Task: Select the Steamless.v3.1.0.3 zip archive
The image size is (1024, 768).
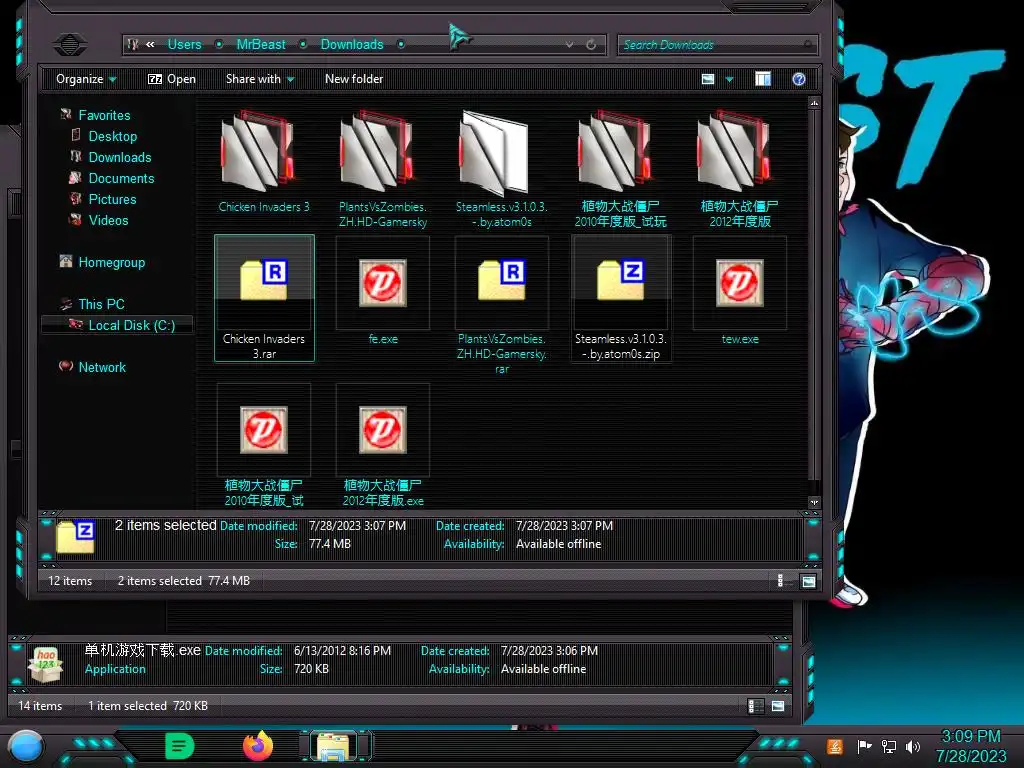Action: [x=620, y=298]
